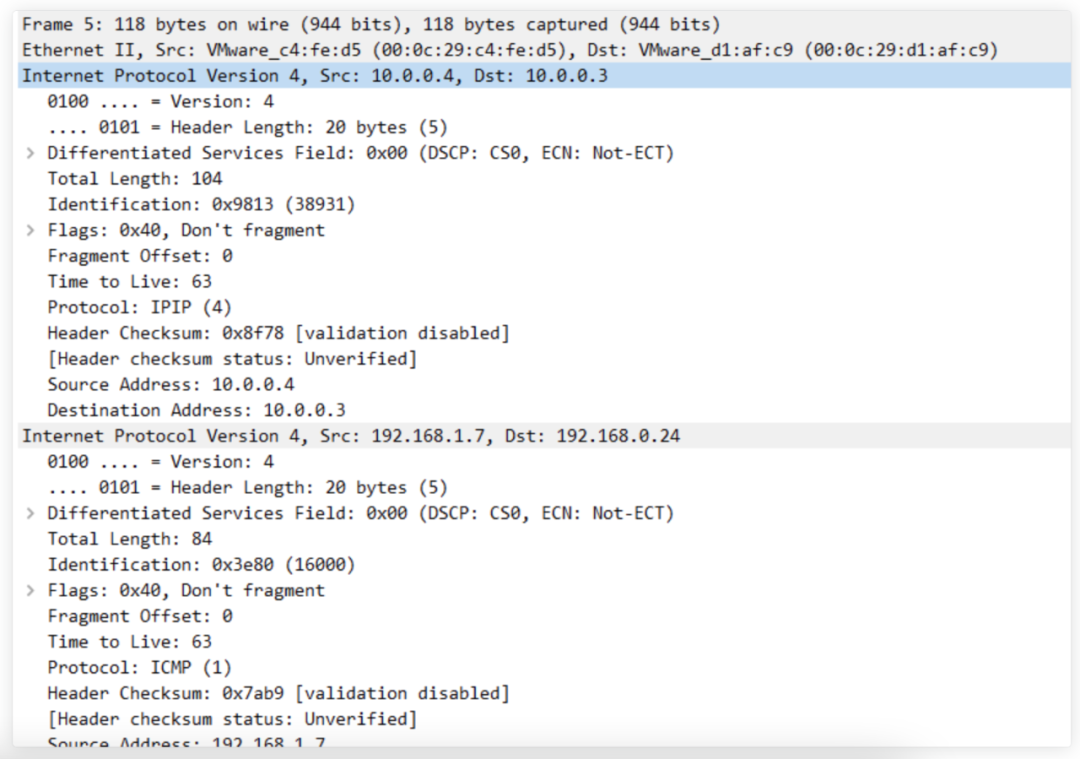The width and height of the screenshot is (1080, 759).
Task: Select Header Checksum 0x8f78 row
Action: point(278,333)
